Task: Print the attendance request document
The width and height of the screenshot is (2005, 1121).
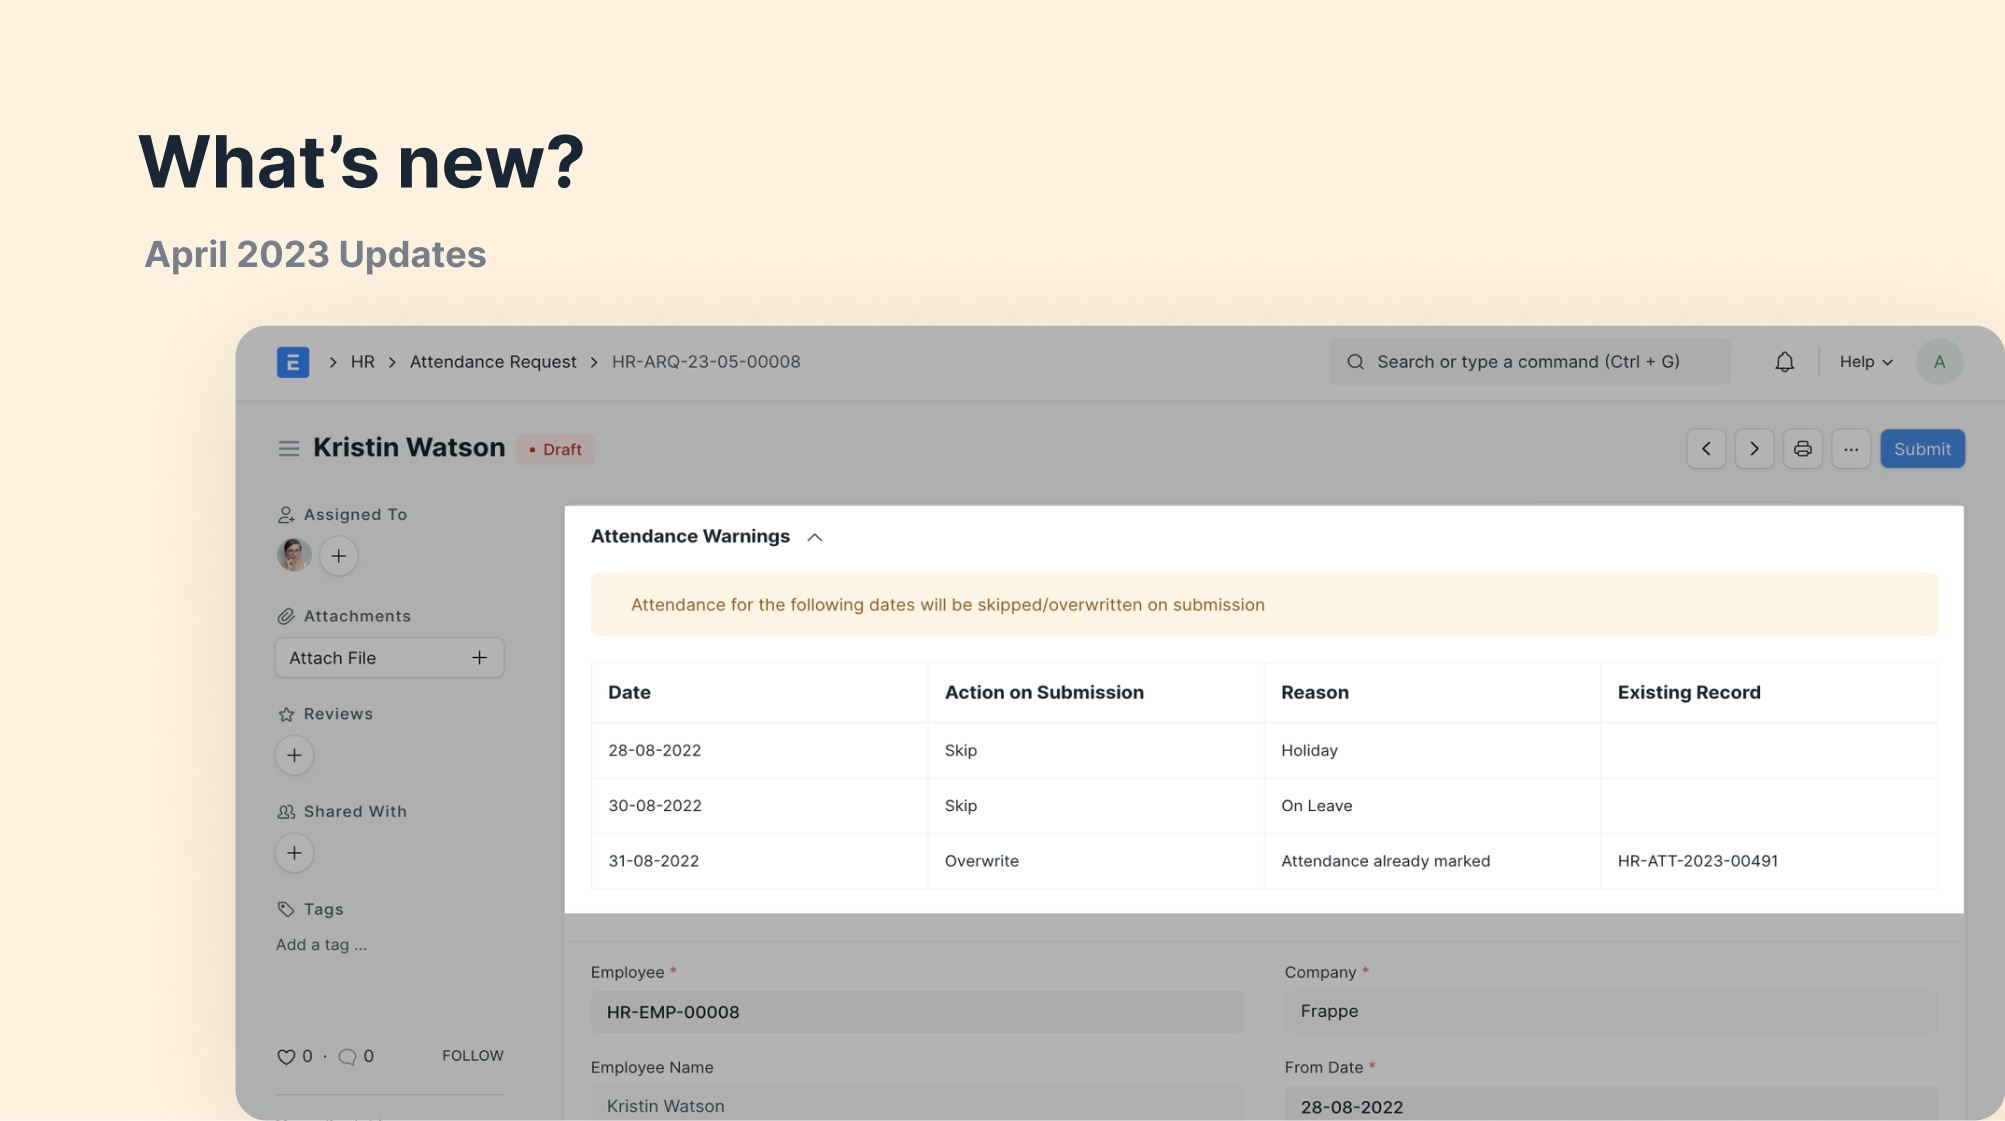Action: click(x=1803, y=448)
